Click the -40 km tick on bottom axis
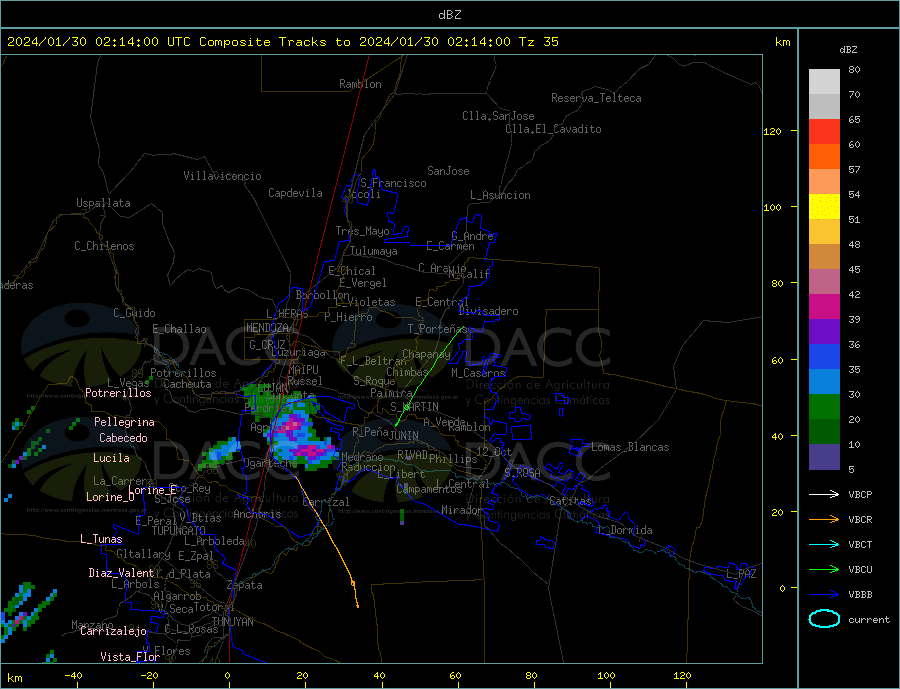The height and width of the screenshot is (689, 900). coord(73,676)
